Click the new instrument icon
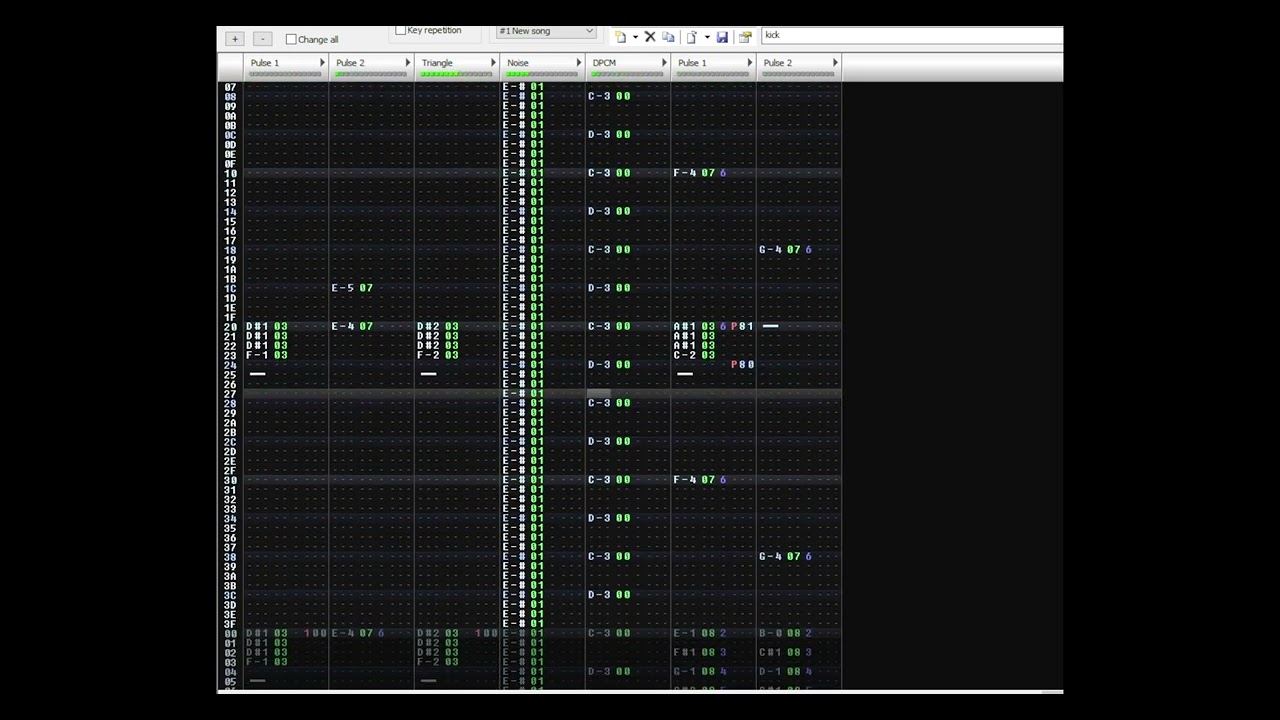Image resolution: width=1280 pixels, height=720 pixels. 620,37
